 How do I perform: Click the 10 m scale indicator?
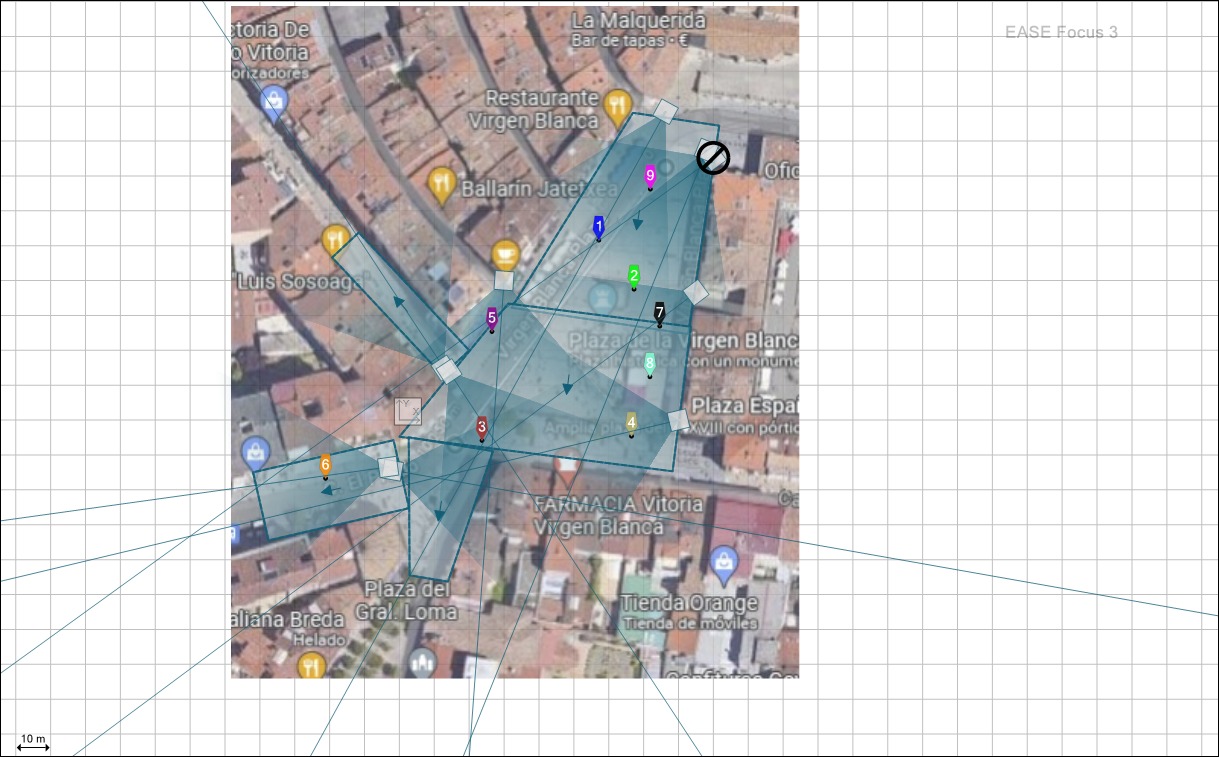click(x=33, y=742)
